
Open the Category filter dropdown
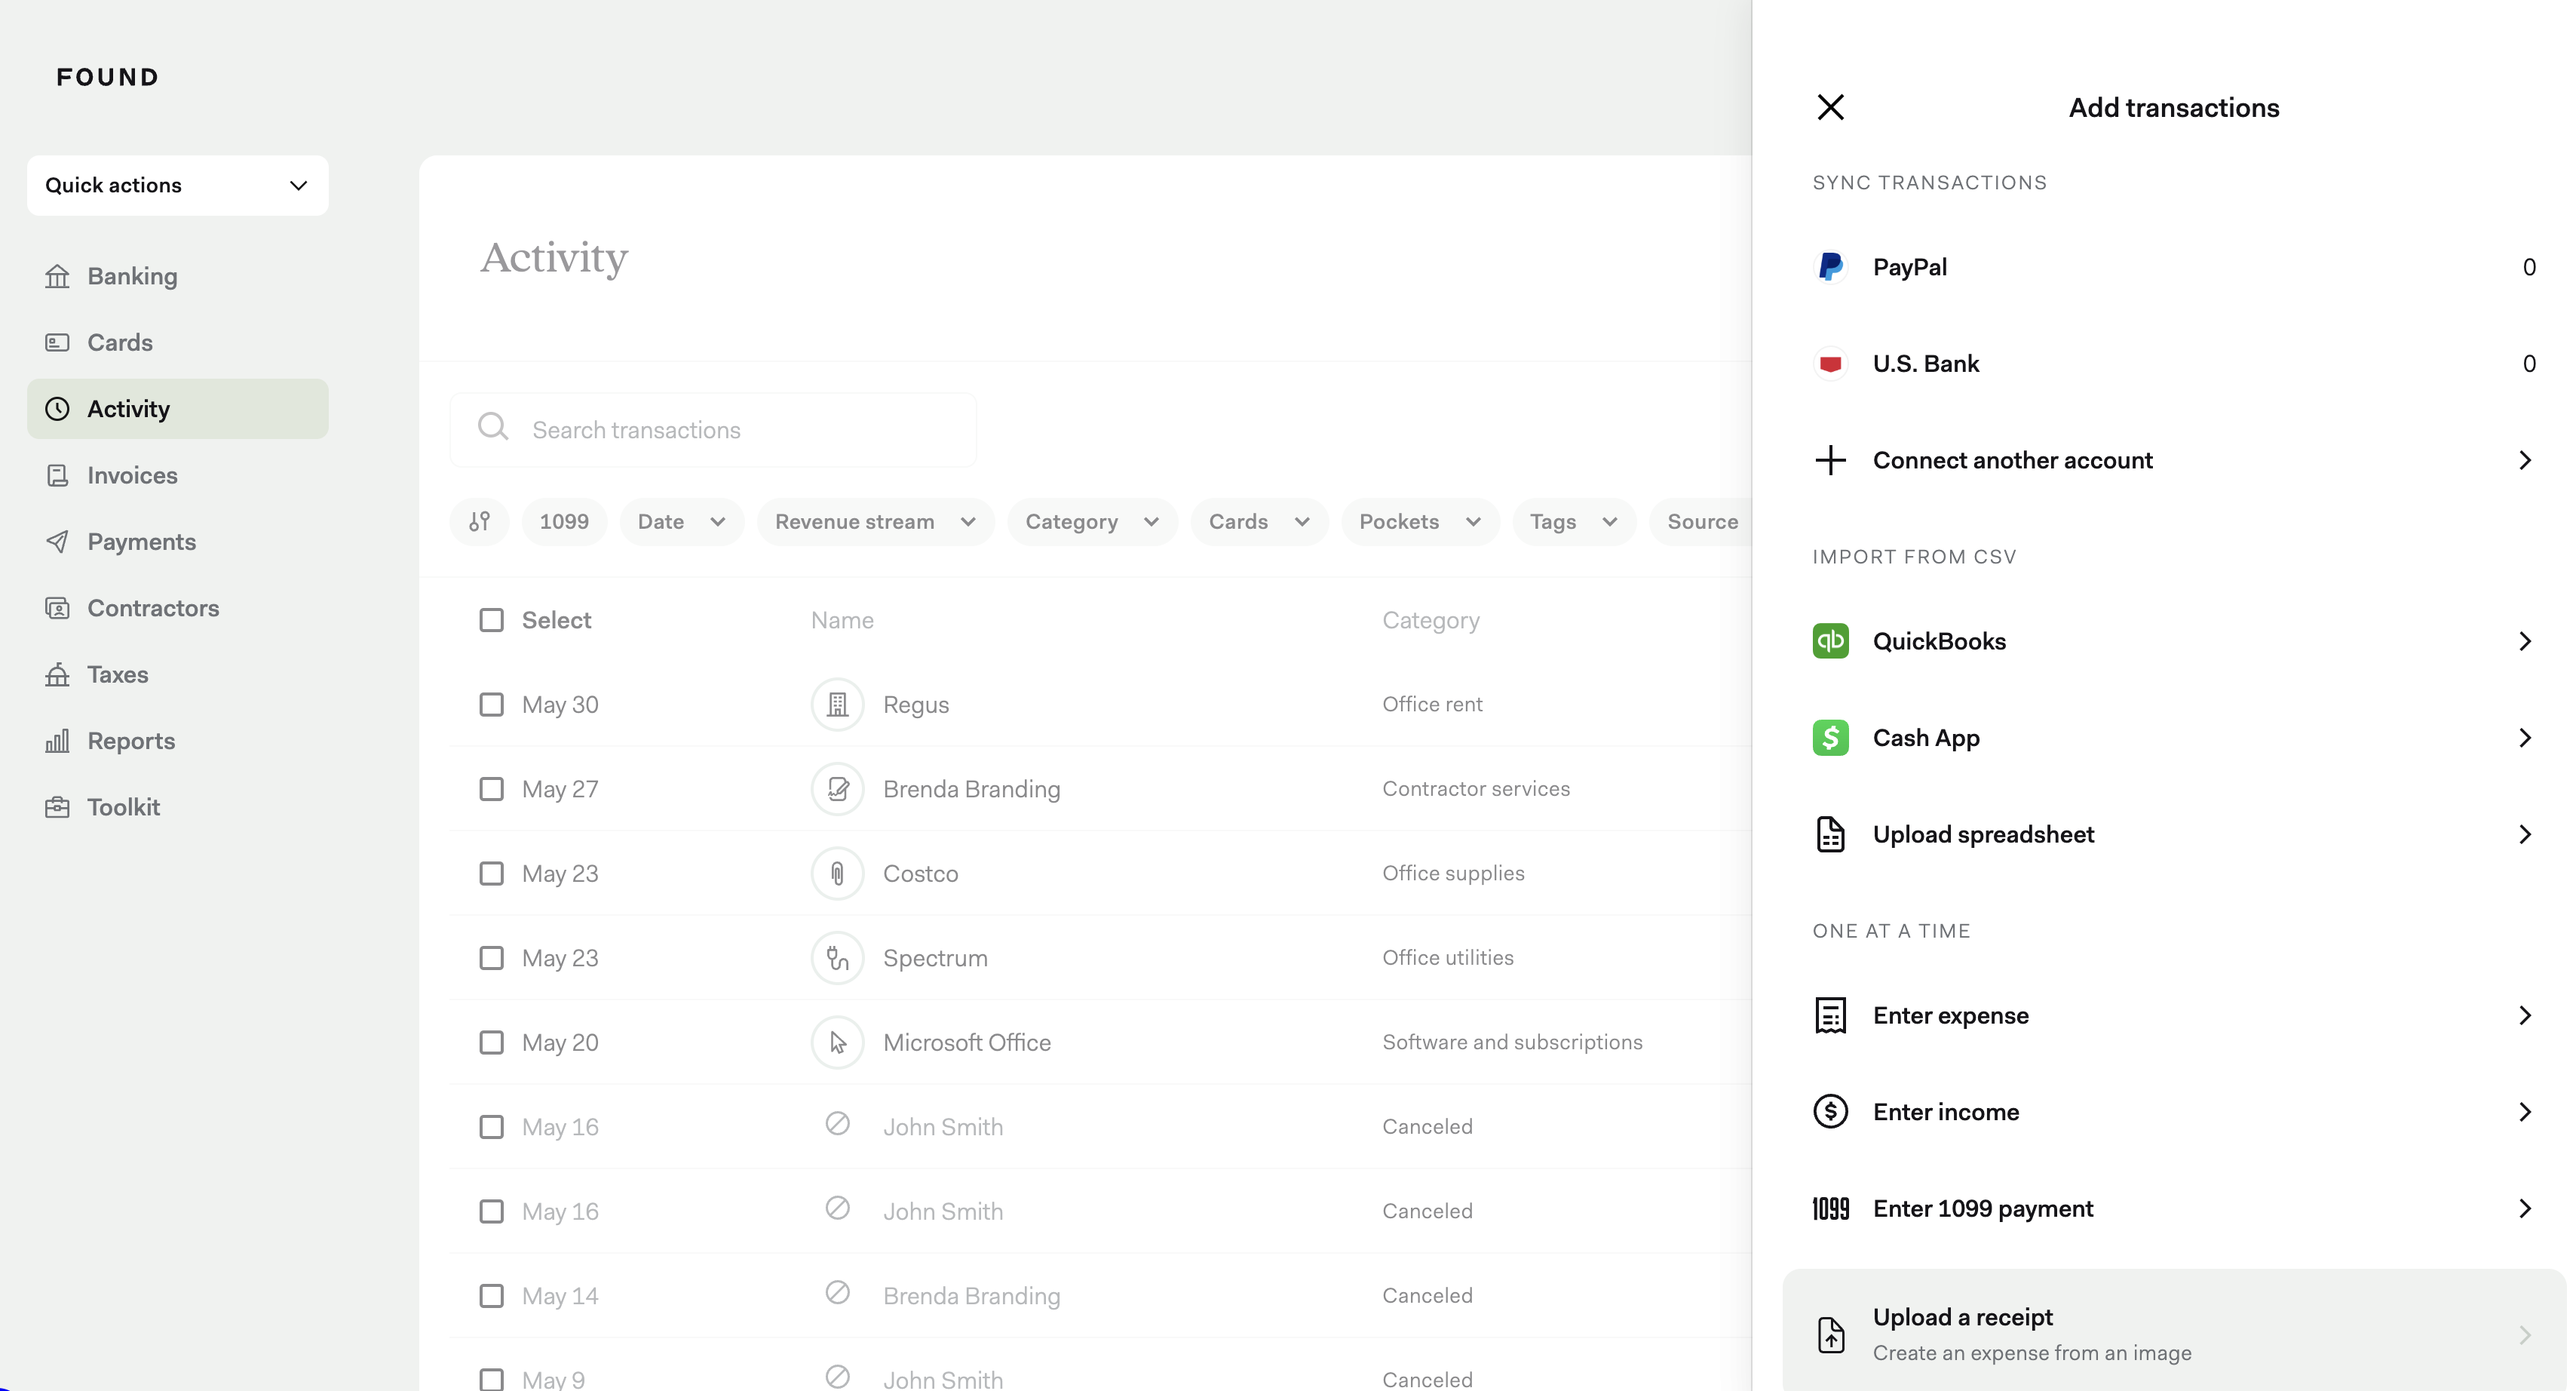pyautogui.click(x=1092, y=521)
